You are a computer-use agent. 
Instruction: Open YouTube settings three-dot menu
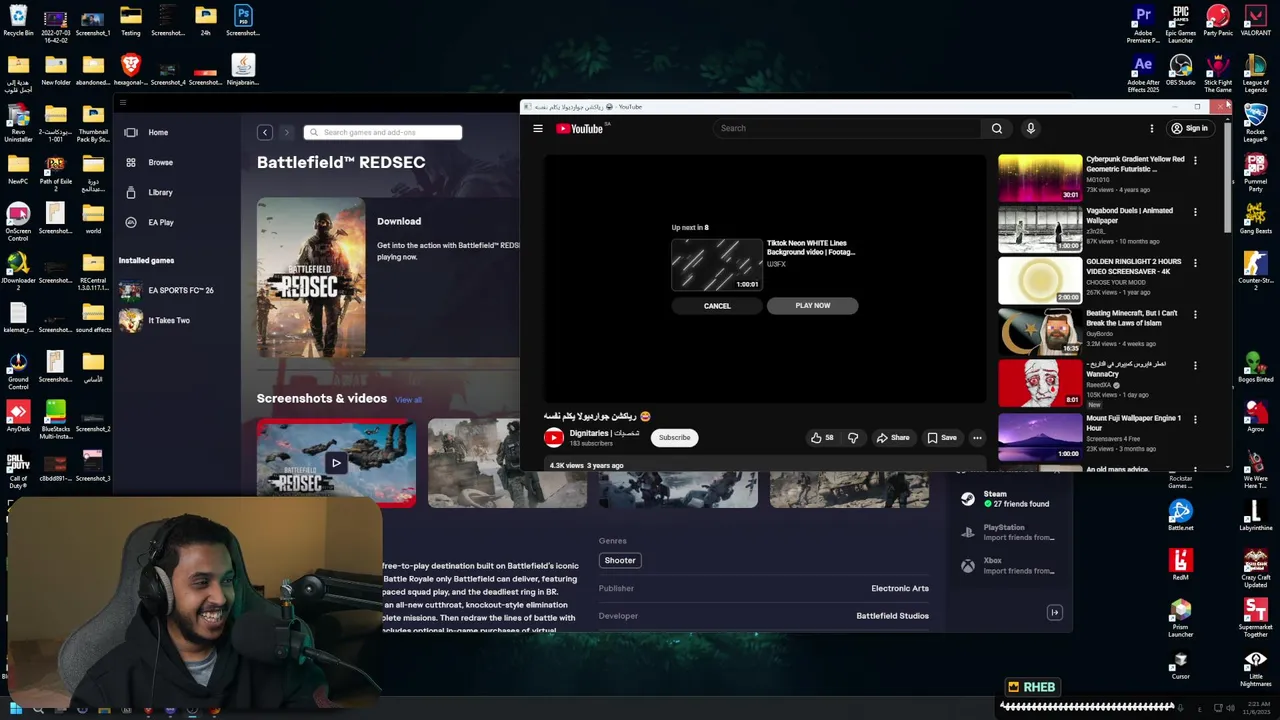tap(1152, 128)
